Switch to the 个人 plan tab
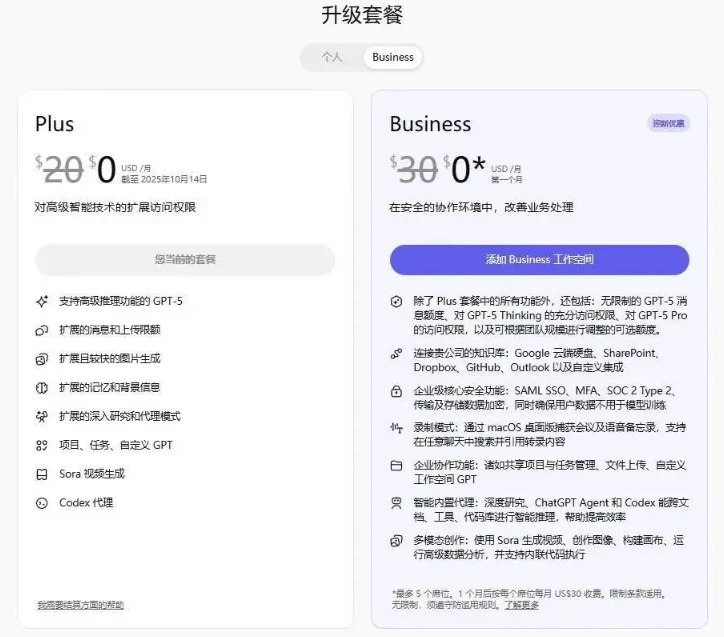This screenshot has width=724, height=637. click(x=332, y=57)
